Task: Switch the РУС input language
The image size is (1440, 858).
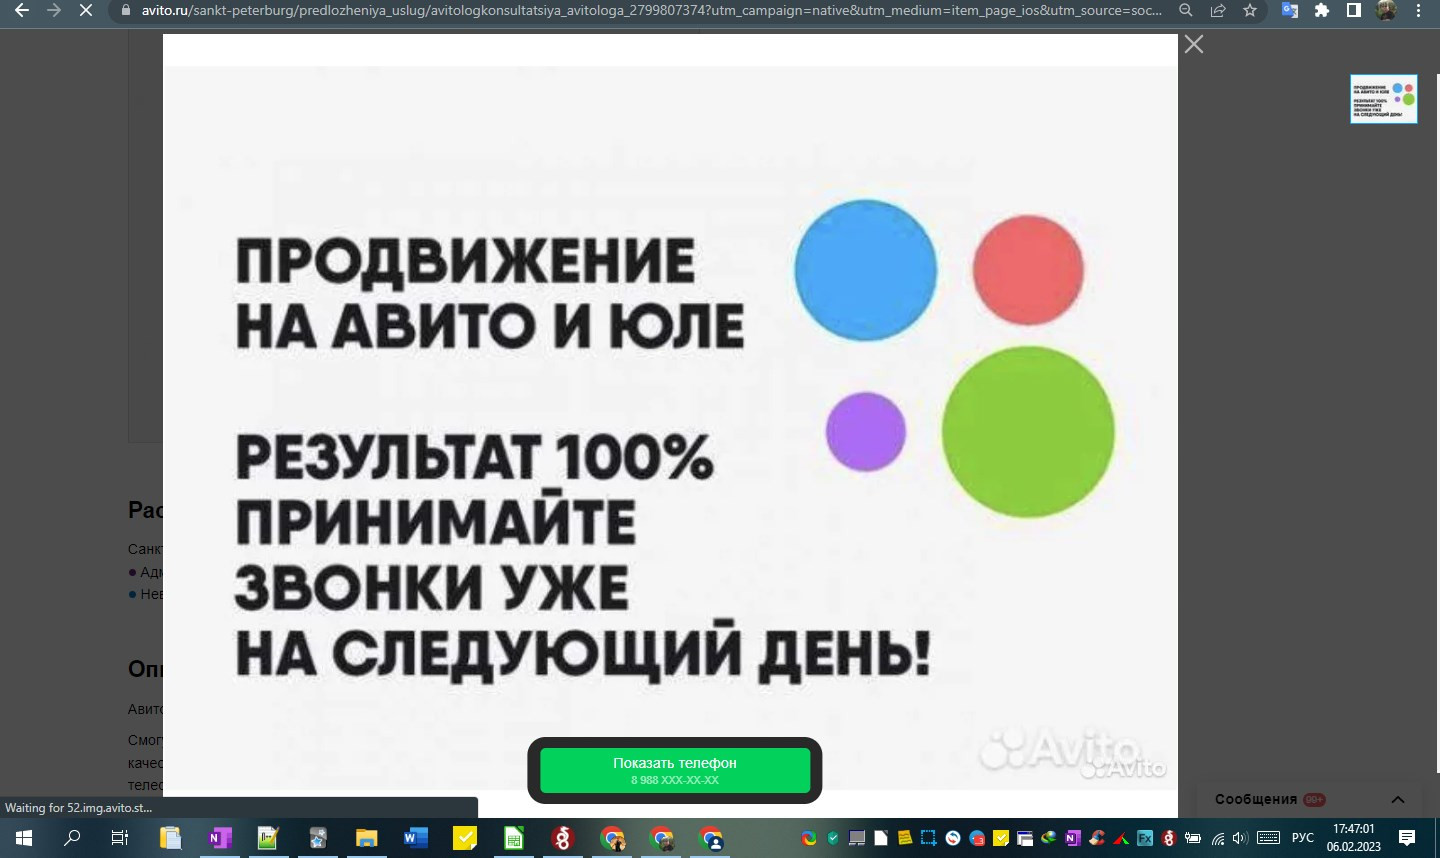Action: pos(1303,838)
